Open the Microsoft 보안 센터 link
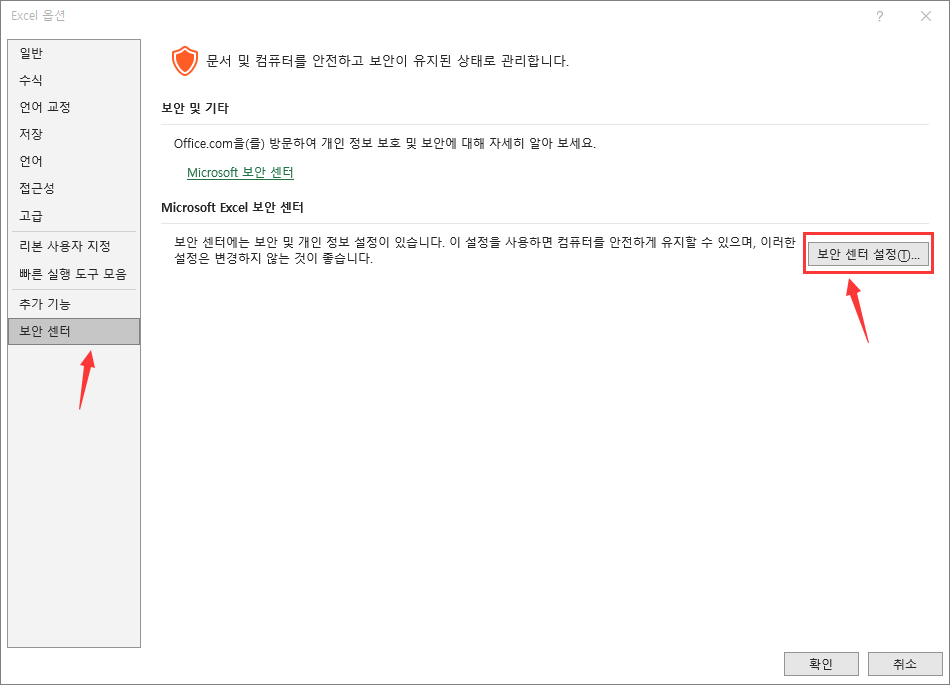950x685 pixels. (x=239, y=172)
